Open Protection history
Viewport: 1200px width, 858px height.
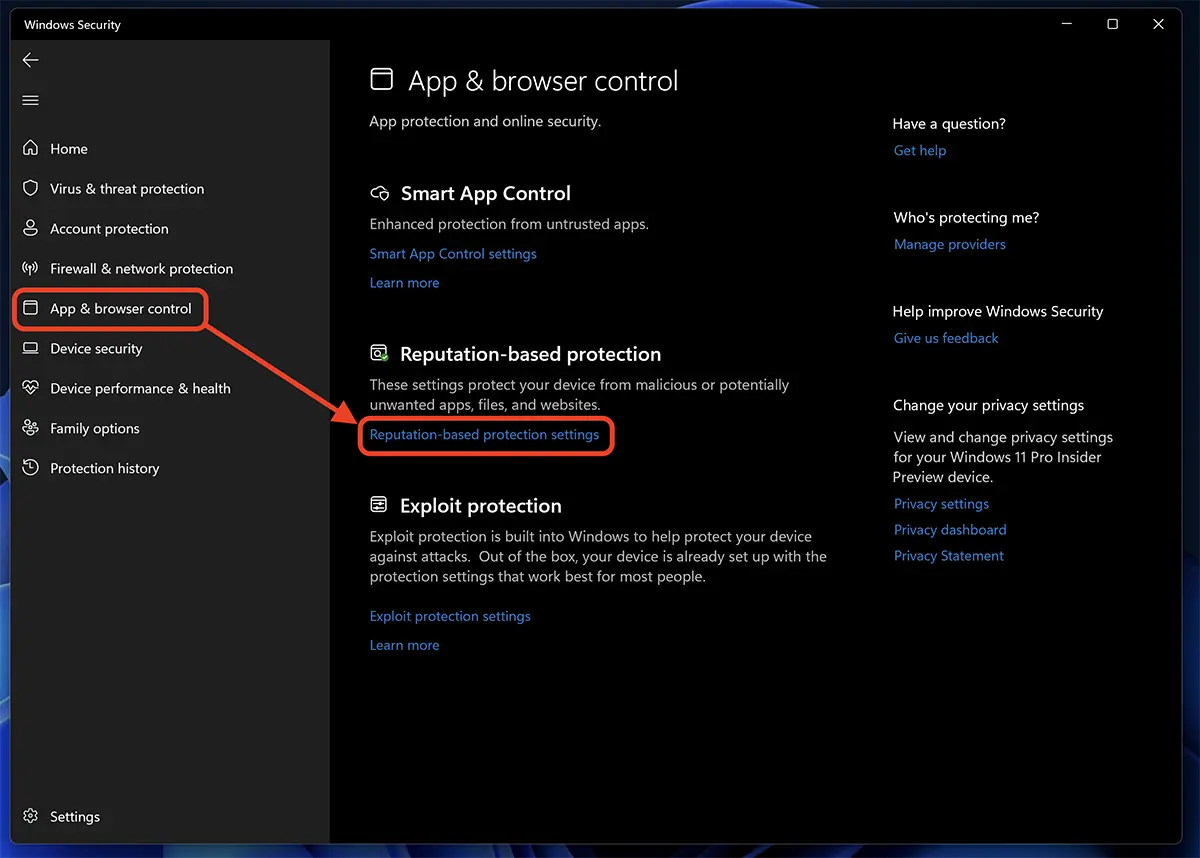(104, 468)
